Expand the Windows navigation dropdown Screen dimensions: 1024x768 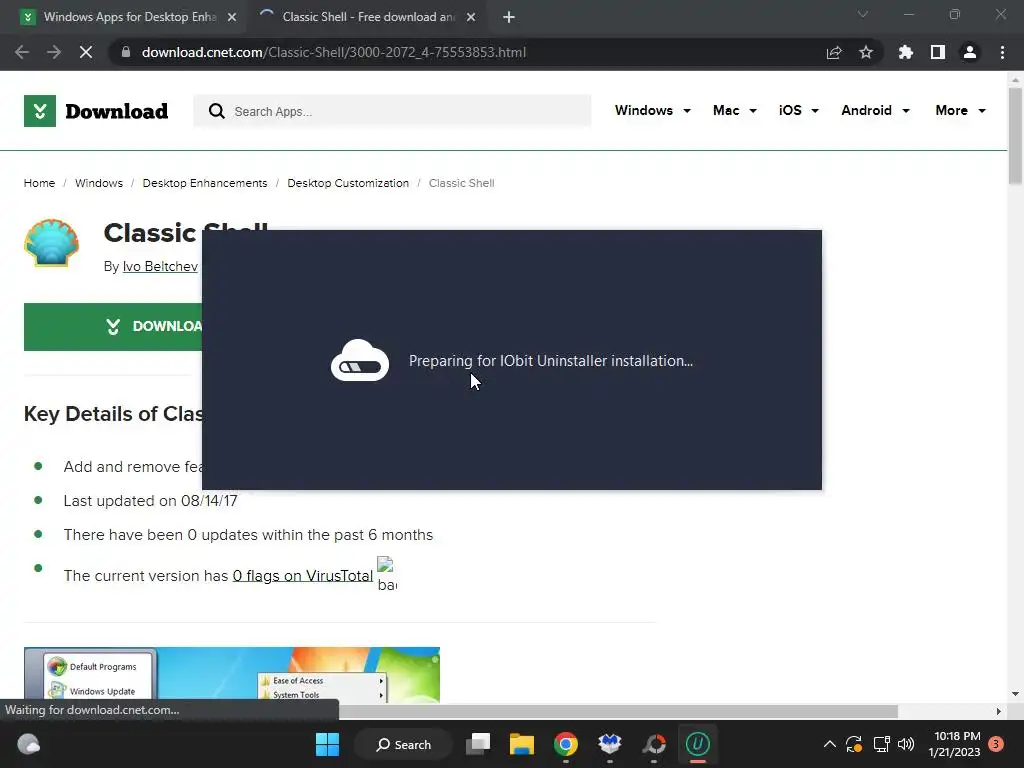click(652, 110)
